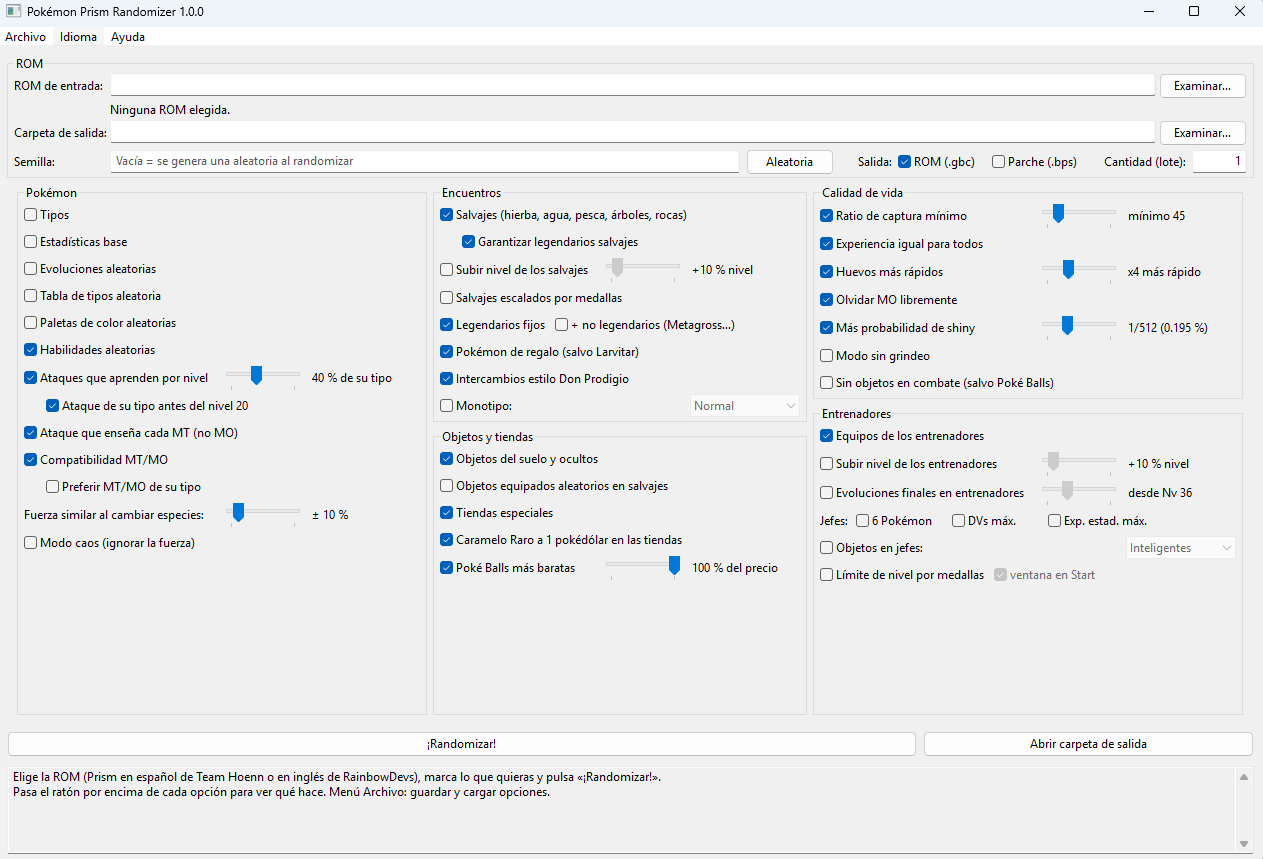Click the app icon in title bar

tap(13, 12)
